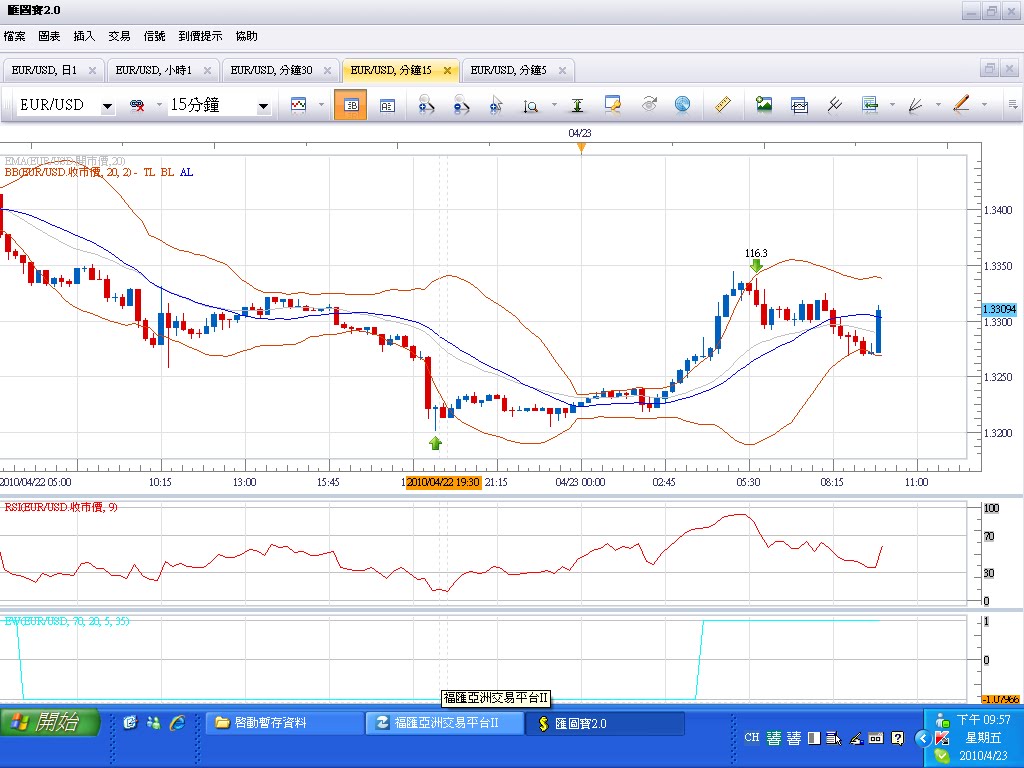
Task: Click the greyed eye visibility icon
Action: pyautogui.click(x=648, y=104)
